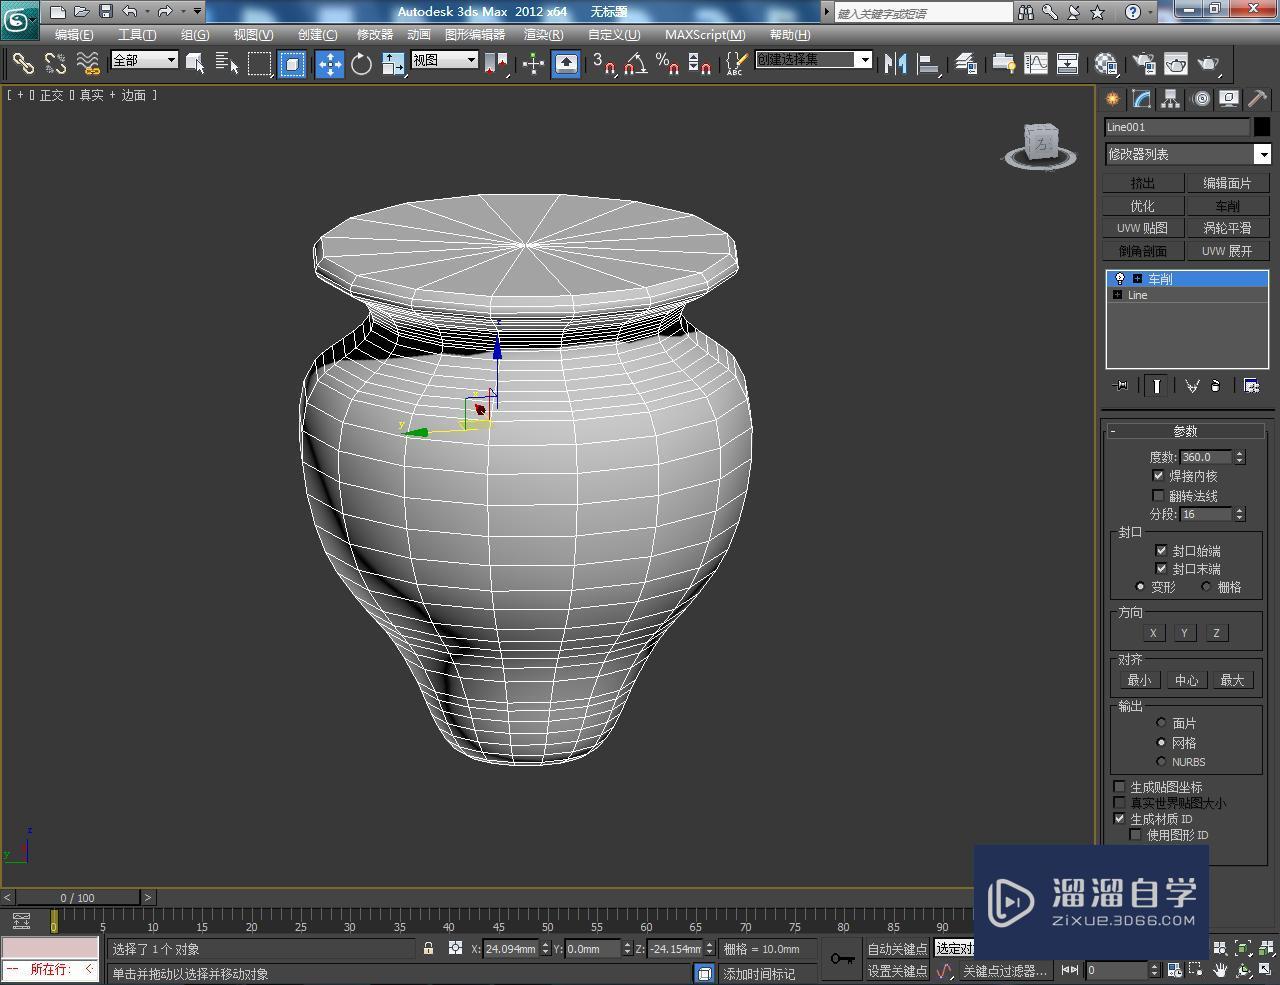Activate the Select Object tool

tap(195, 63)
